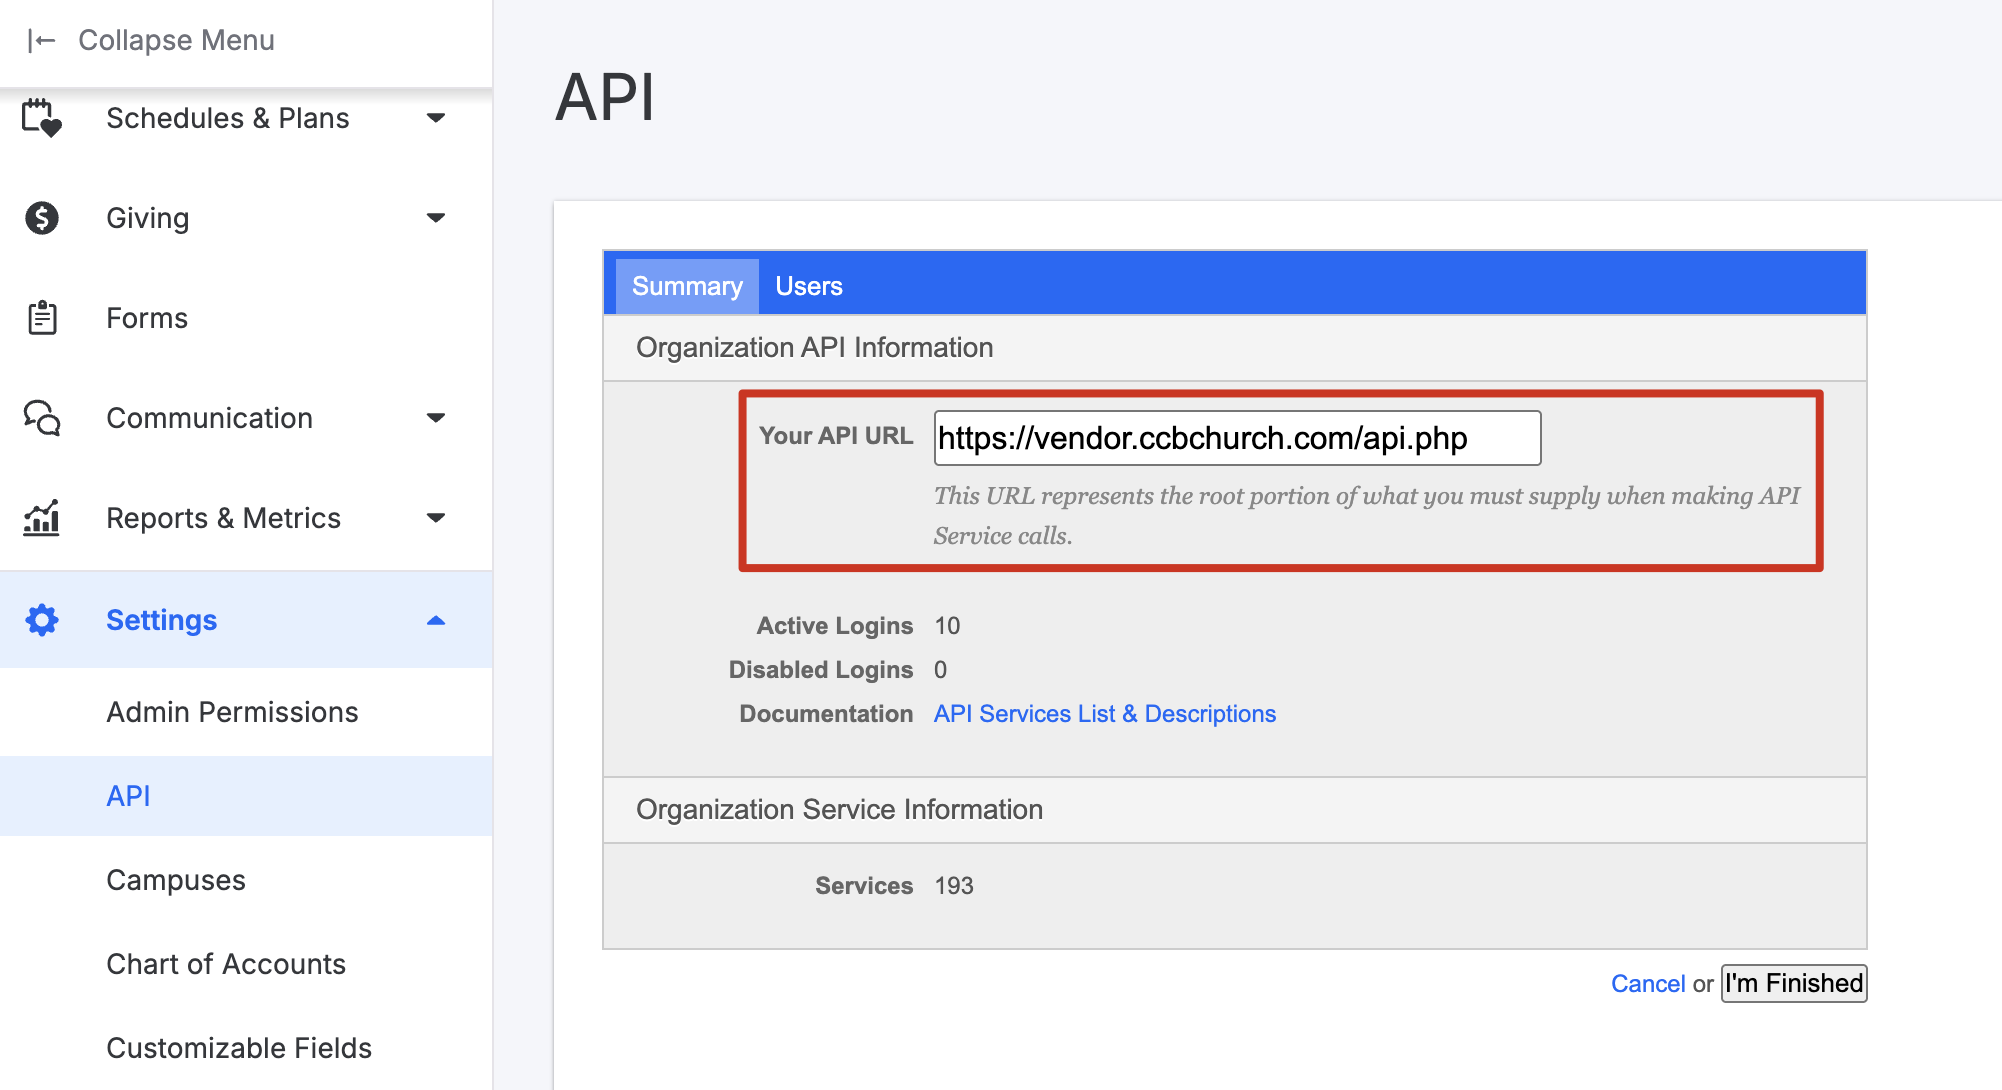Click the Communication chat bubbles icon
The height and width of the screenshot is (1090, 2002).
[42, 418]
